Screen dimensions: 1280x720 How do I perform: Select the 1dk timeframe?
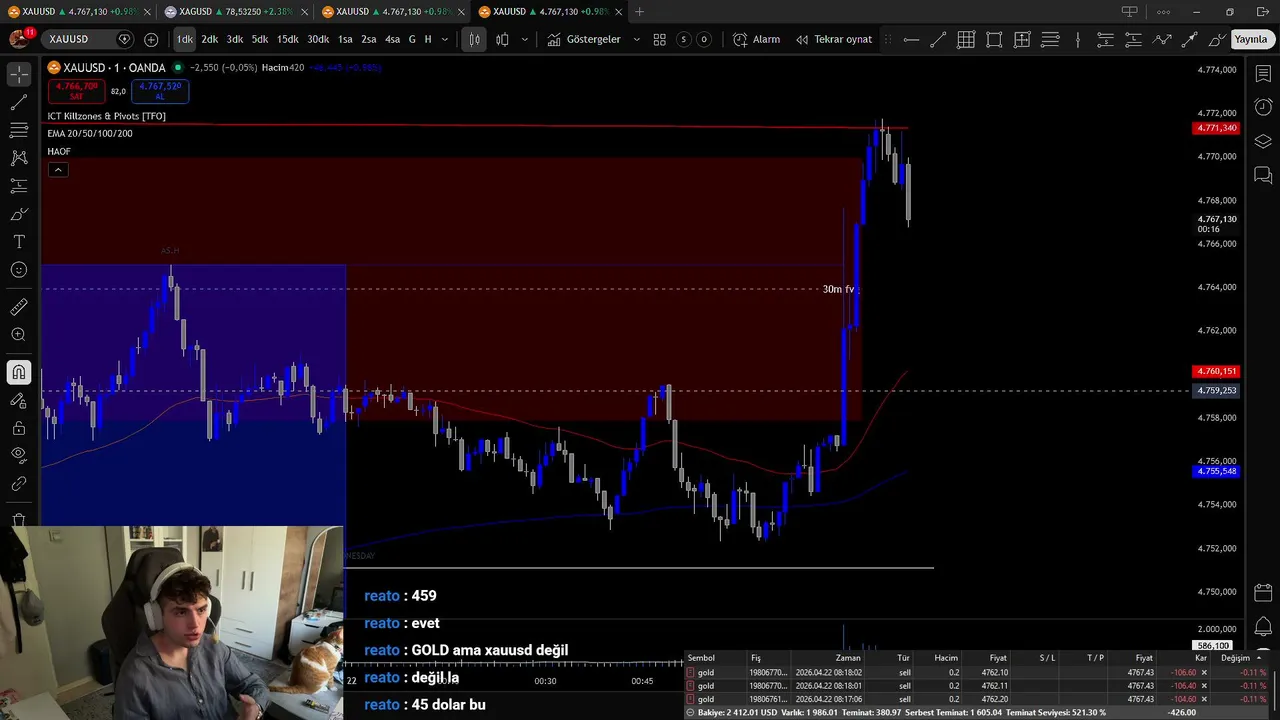[185, 39]
